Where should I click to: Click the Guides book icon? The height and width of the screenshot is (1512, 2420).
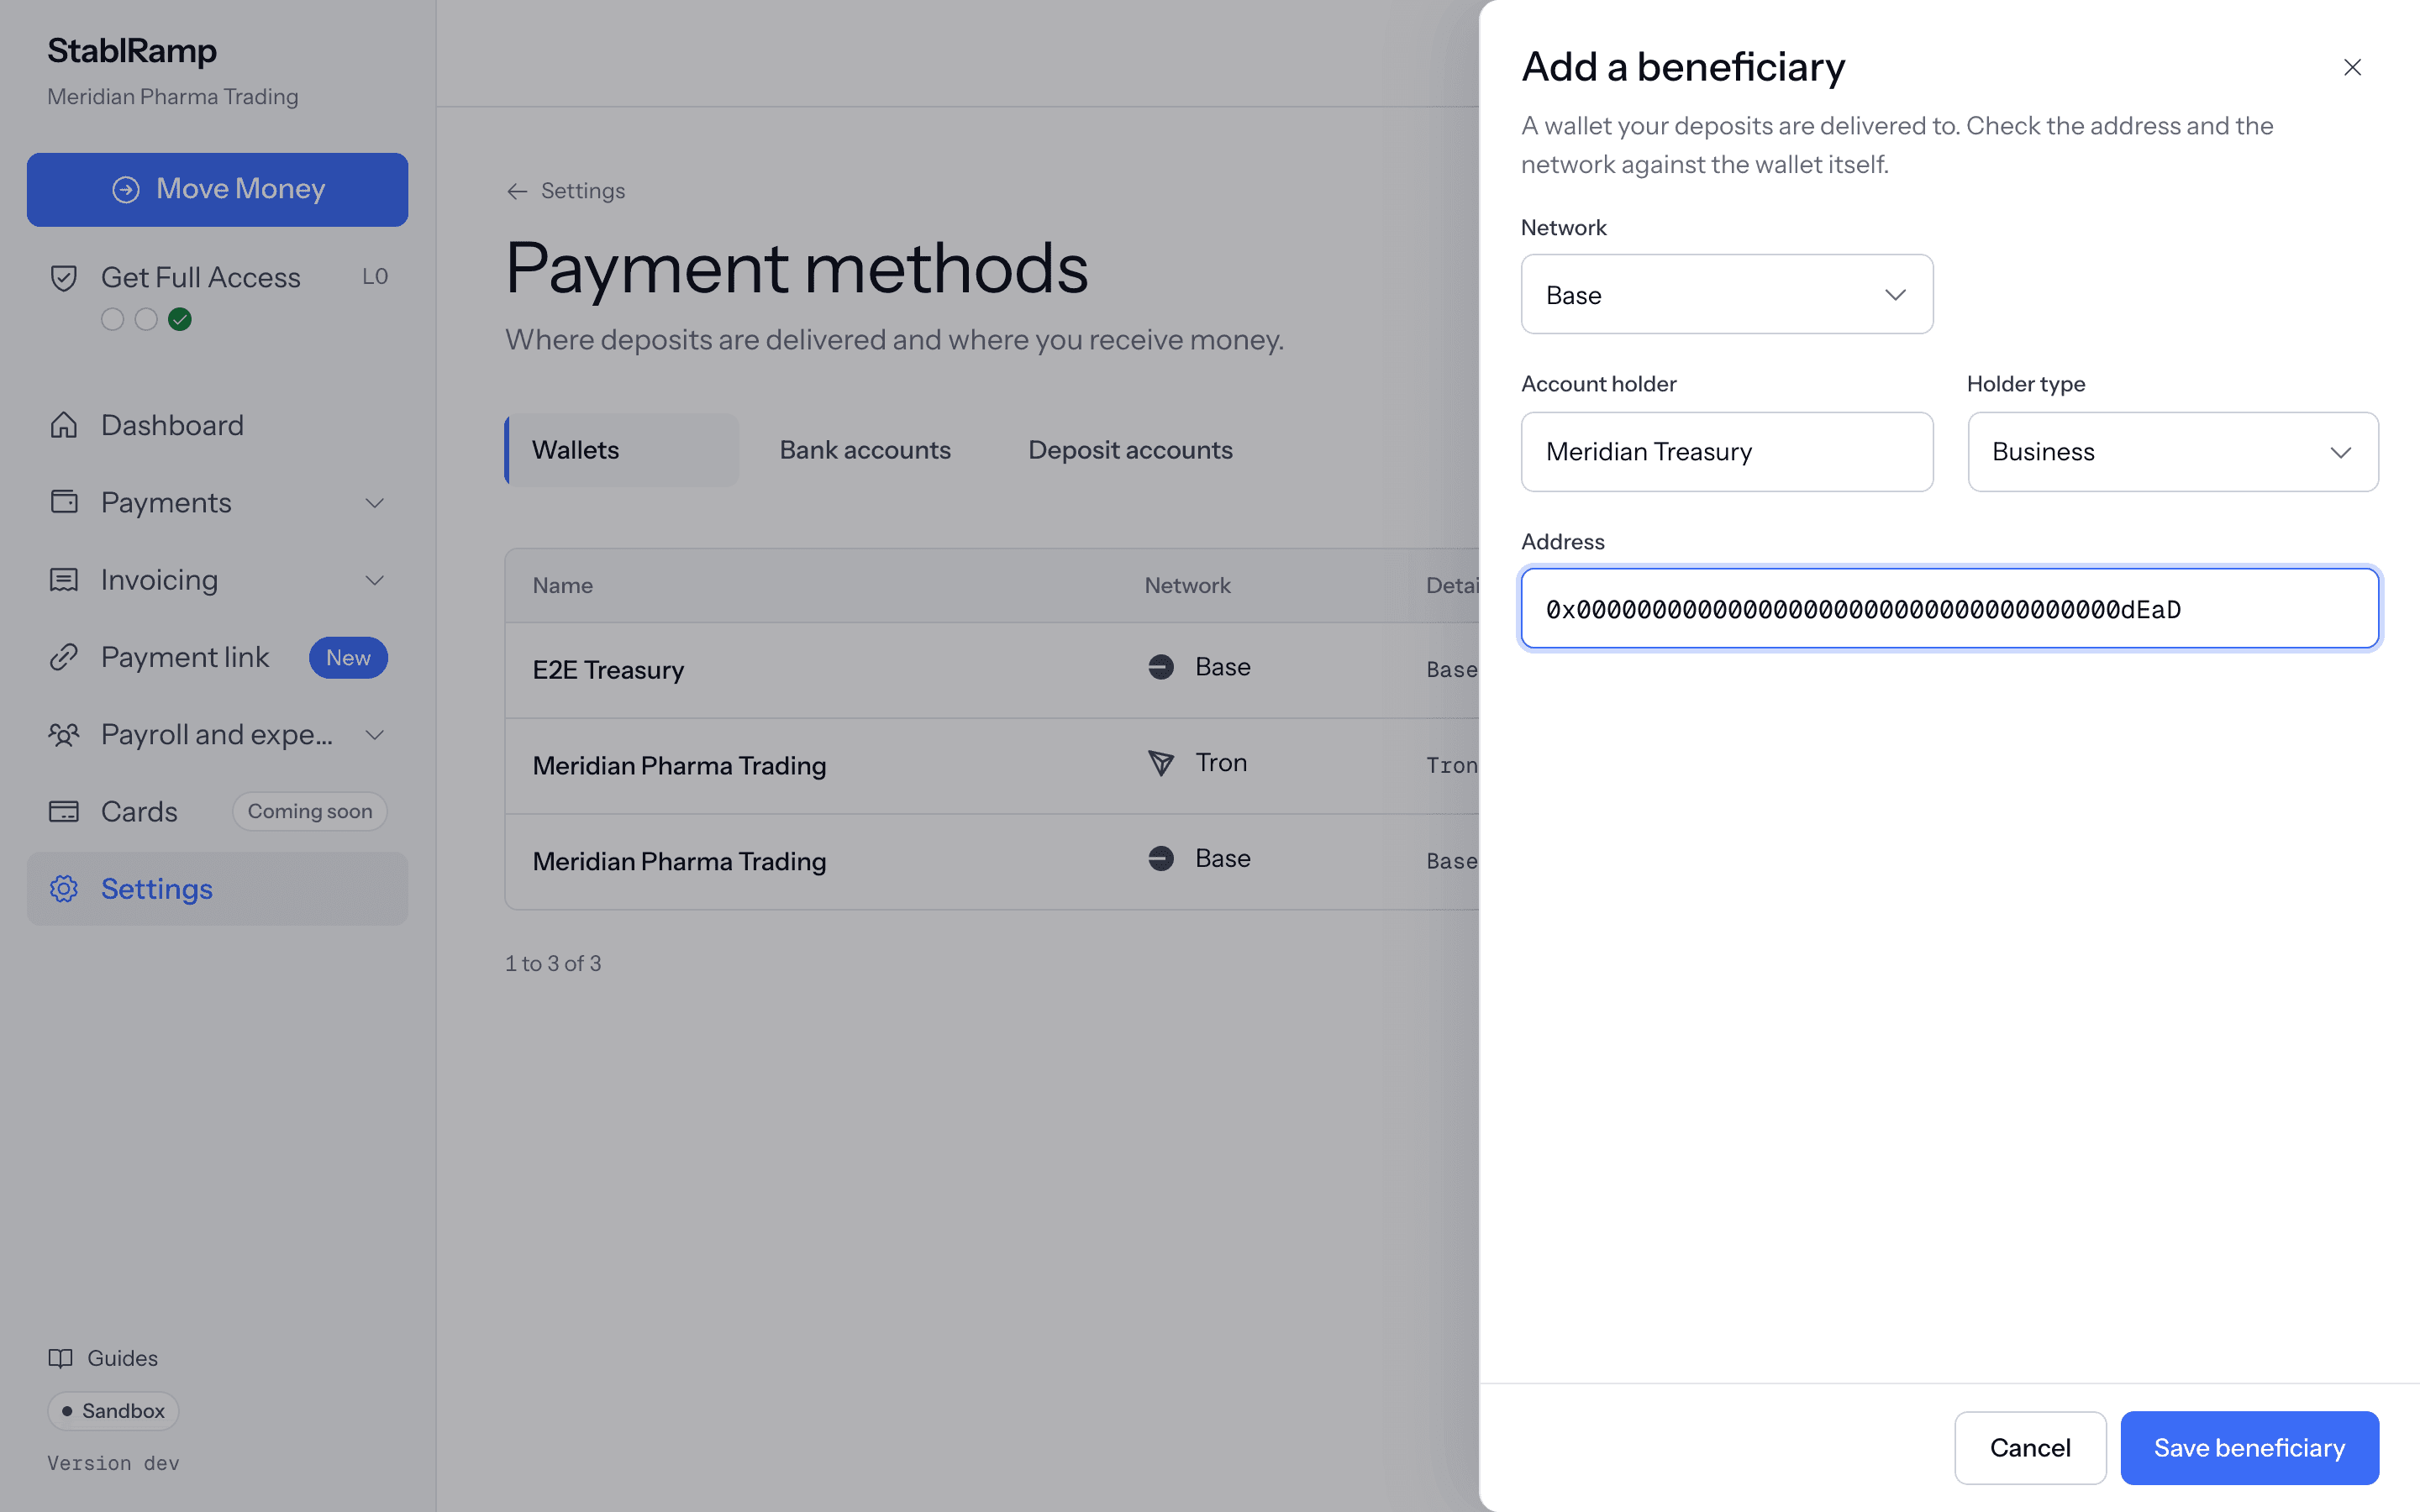(x=61, y=1358)
